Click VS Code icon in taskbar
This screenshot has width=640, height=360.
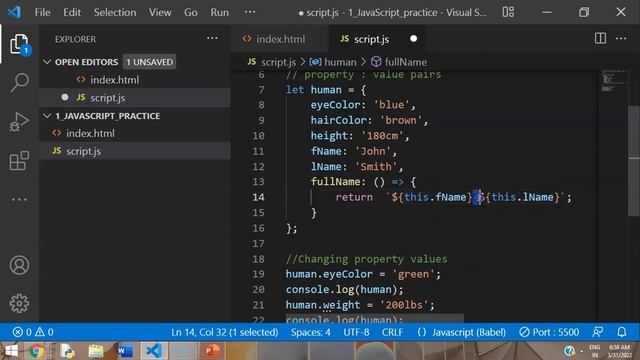[154, 351]
